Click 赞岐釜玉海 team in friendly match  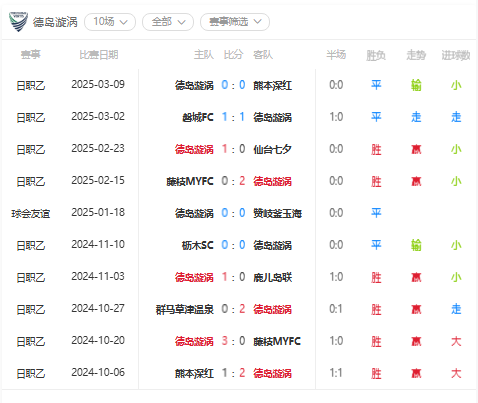pos(277,213)
